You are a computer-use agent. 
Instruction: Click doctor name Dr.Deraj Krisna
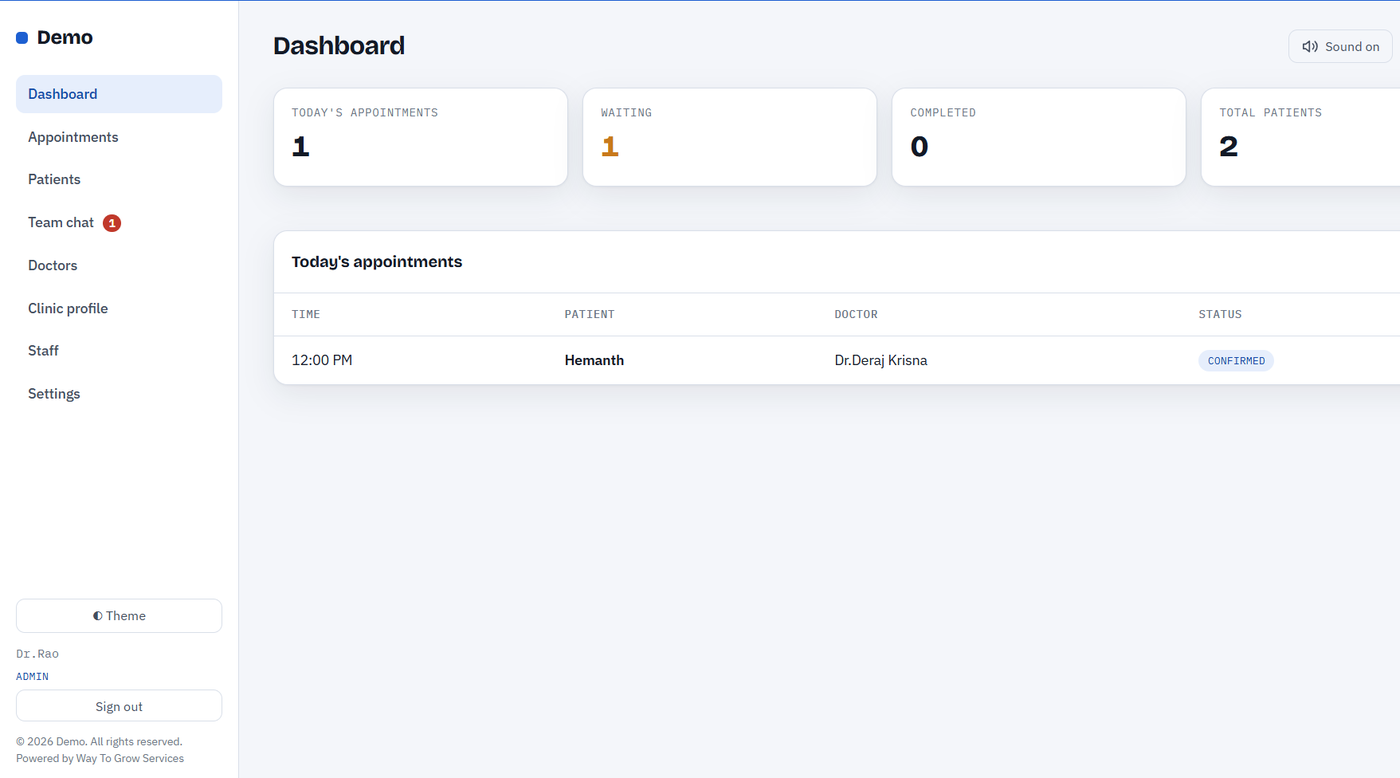point(881,360)
